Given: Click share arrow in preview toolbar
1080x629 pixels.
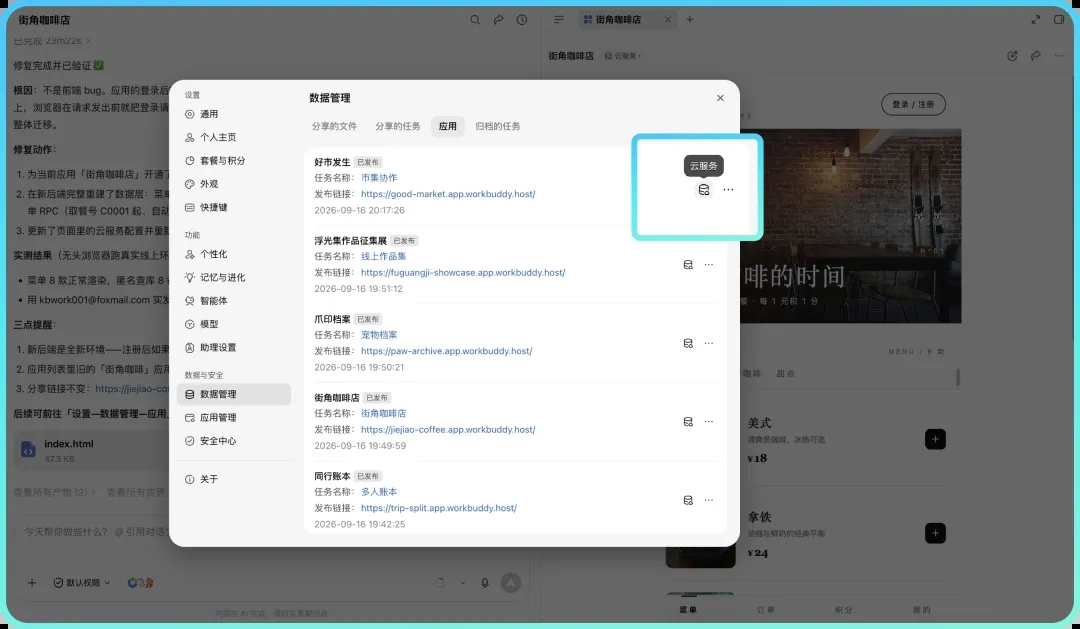Looking at the screenshot, I should (x=1035, y=56).
